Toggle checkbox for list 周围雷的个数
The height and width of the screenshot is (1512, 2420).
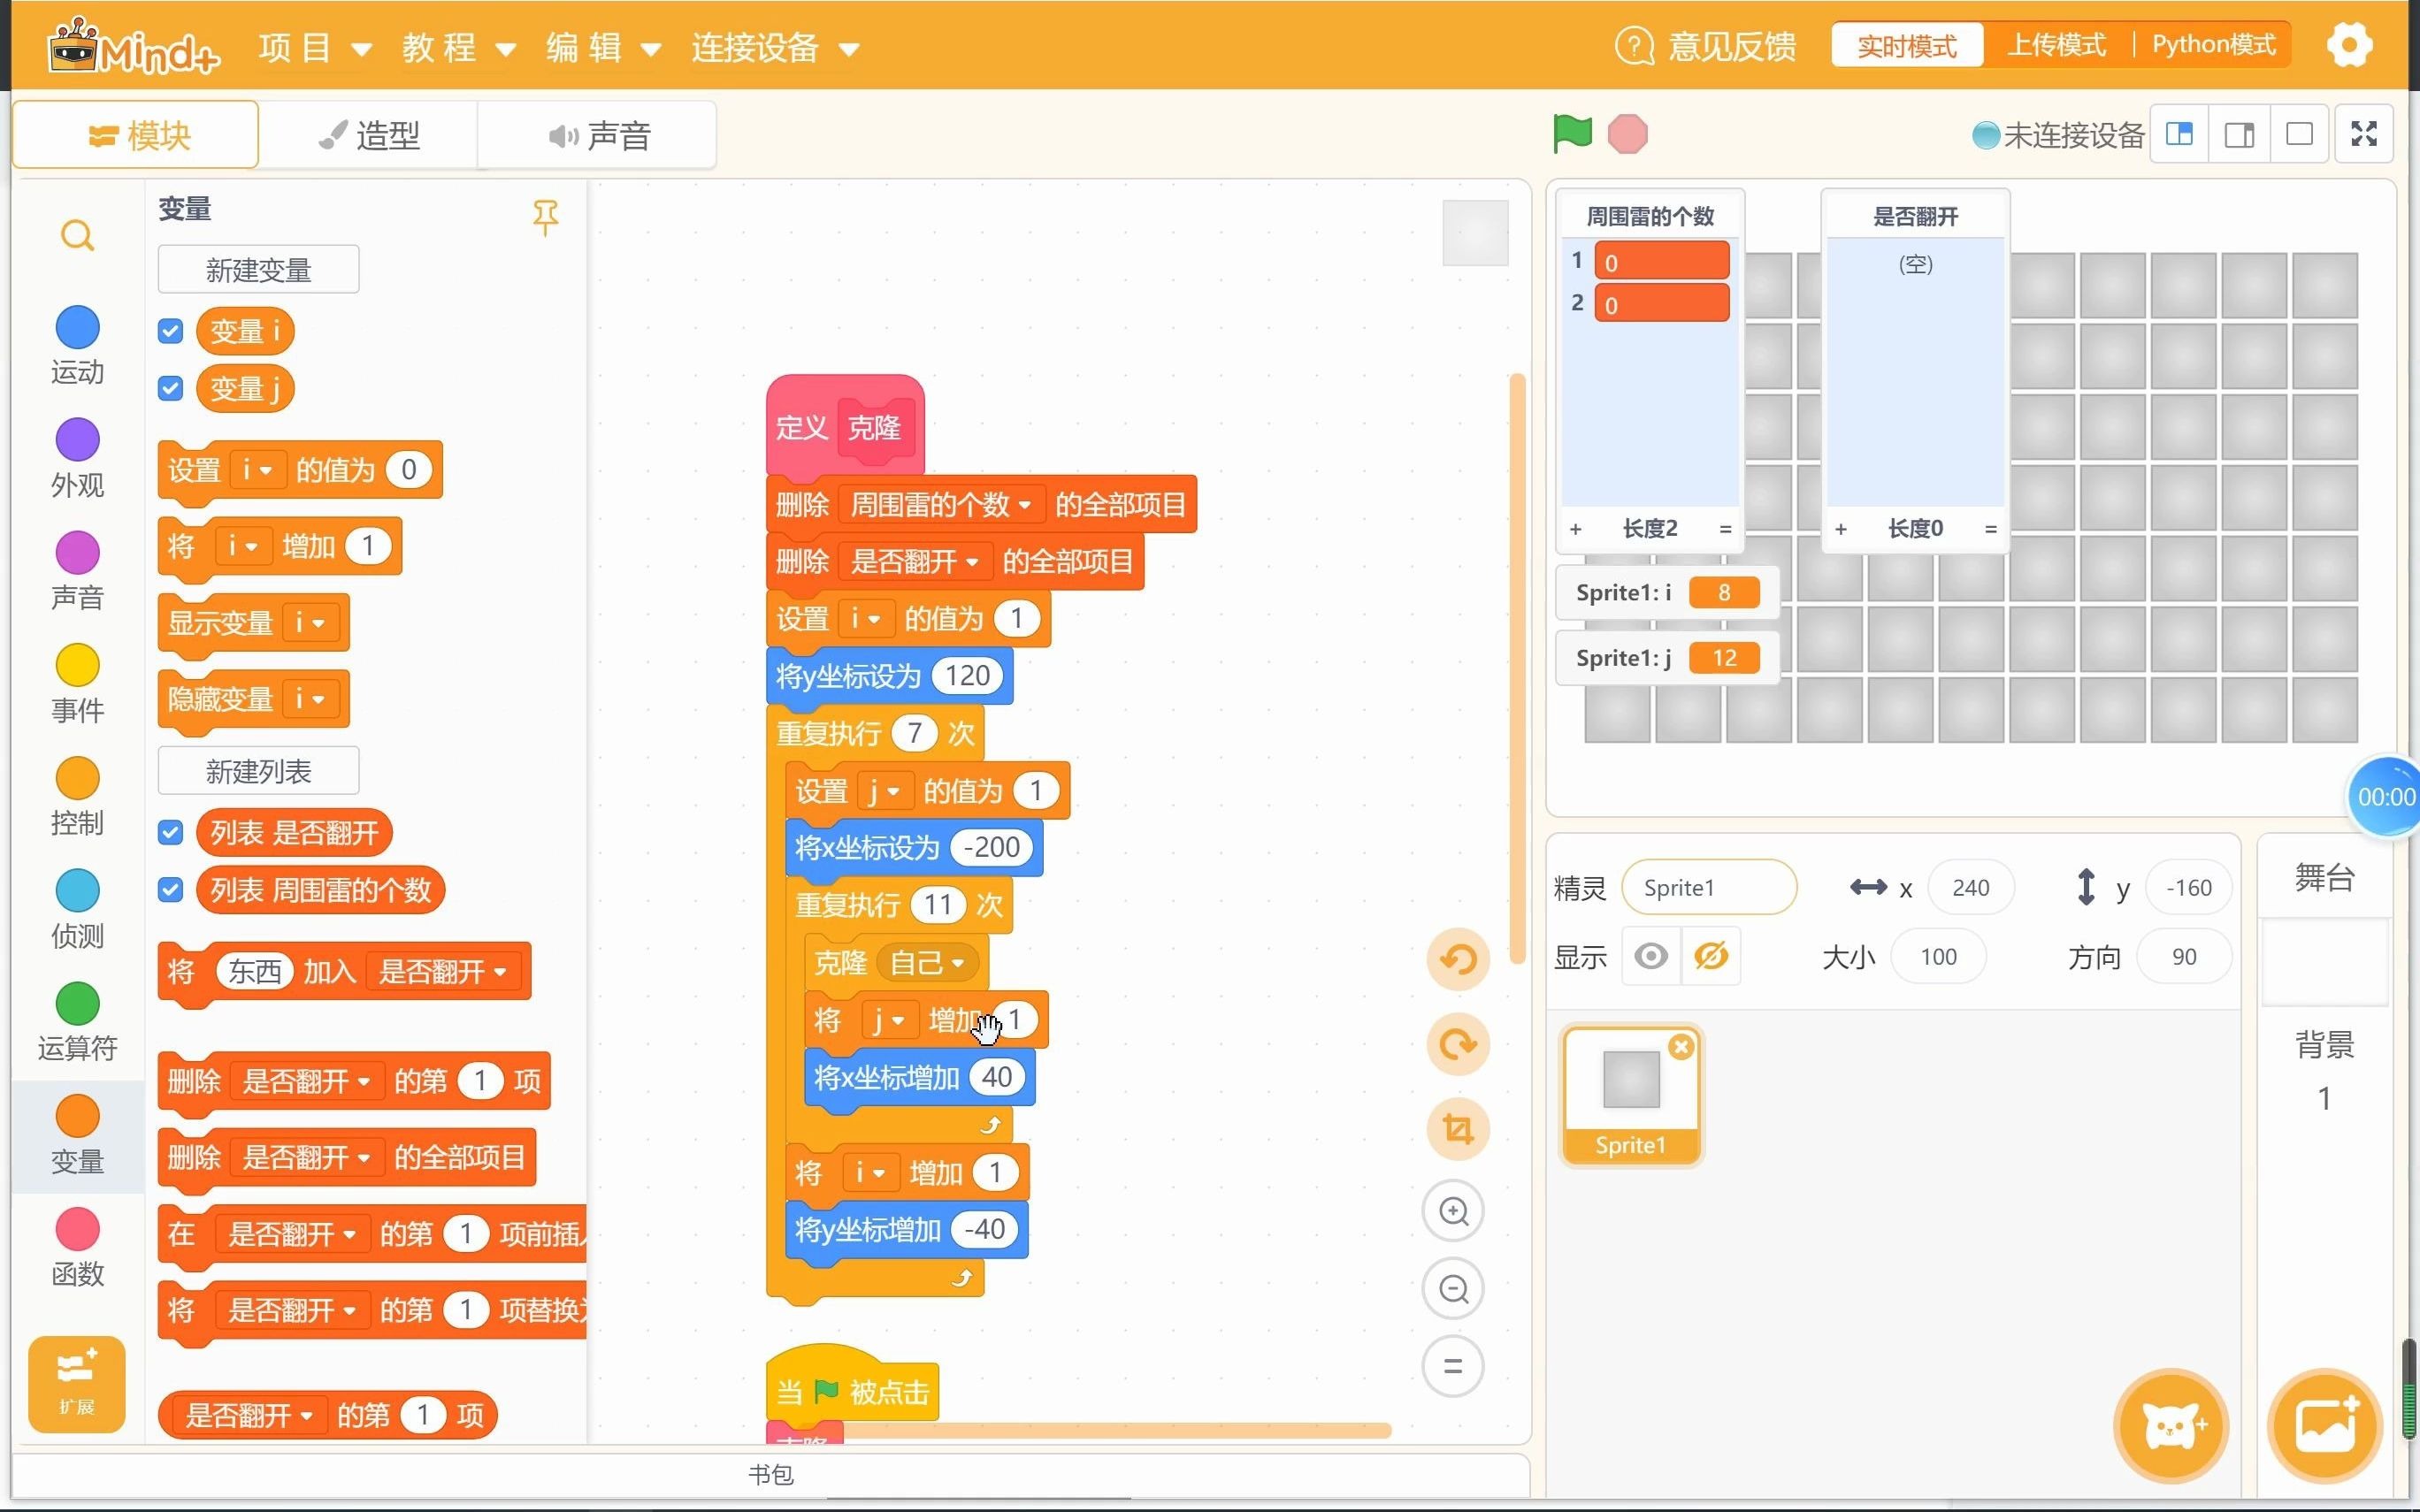click(x=169, y=890)
